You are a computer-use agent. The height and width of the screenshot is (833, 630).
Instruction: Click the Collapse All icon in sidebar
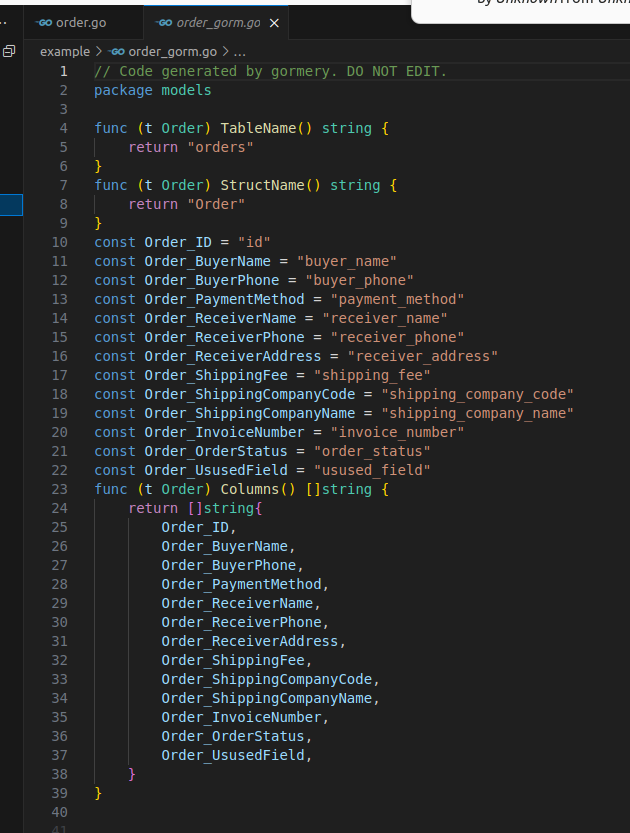pos(9,51)
